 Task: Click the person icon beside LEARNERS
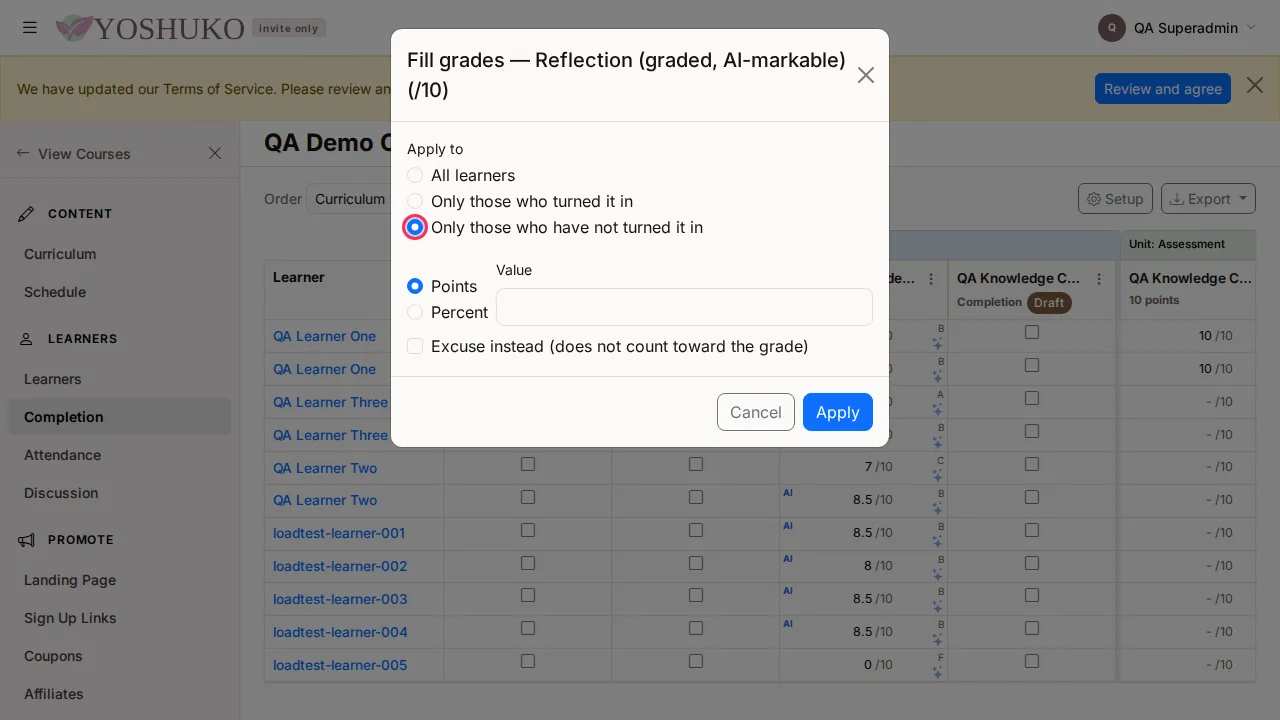(x=26, y=339)
